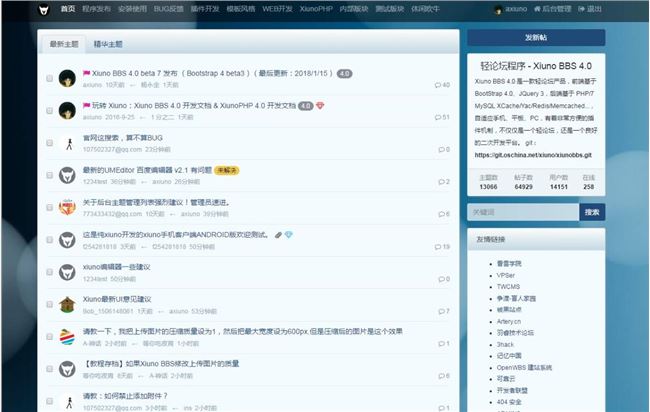Open Artery.cn friendly link

tap(509, 321)
